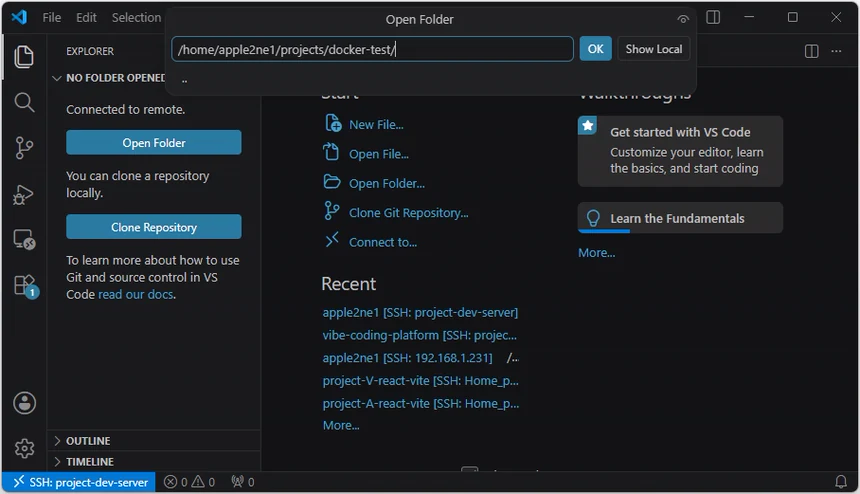Click the New File icon on Welcome page
Image resolution: width=860 pixels, height=494 pixels.
(333, 123)
